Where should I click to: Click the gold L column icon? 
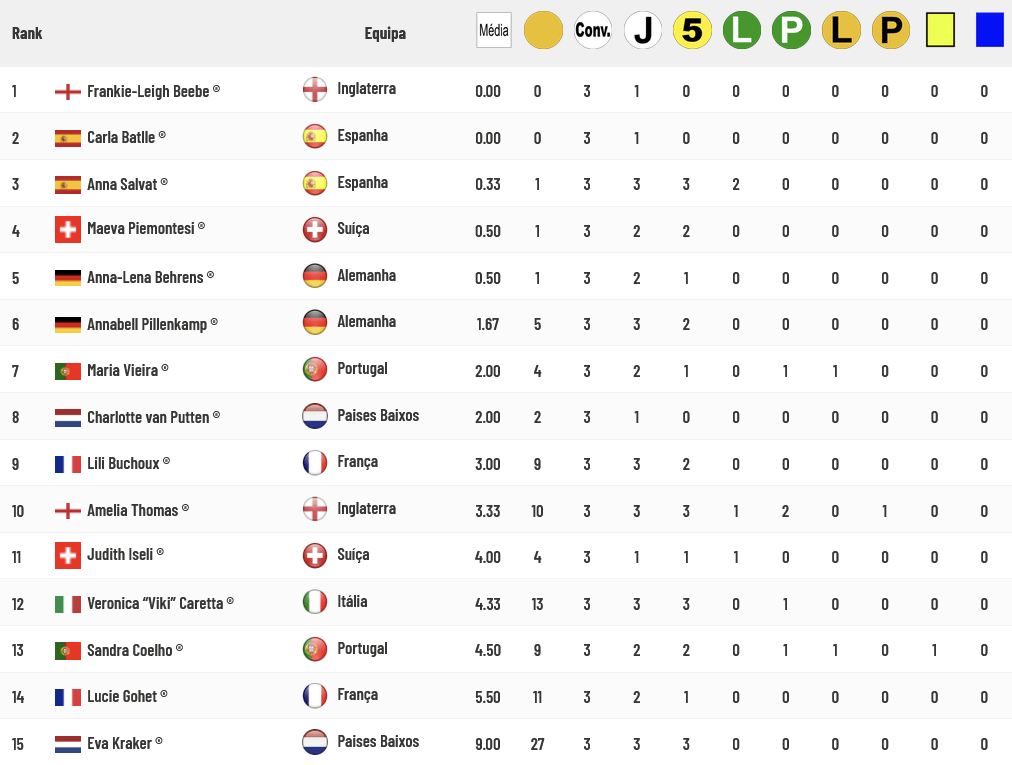pyautogui.click(x=841, y=30)
